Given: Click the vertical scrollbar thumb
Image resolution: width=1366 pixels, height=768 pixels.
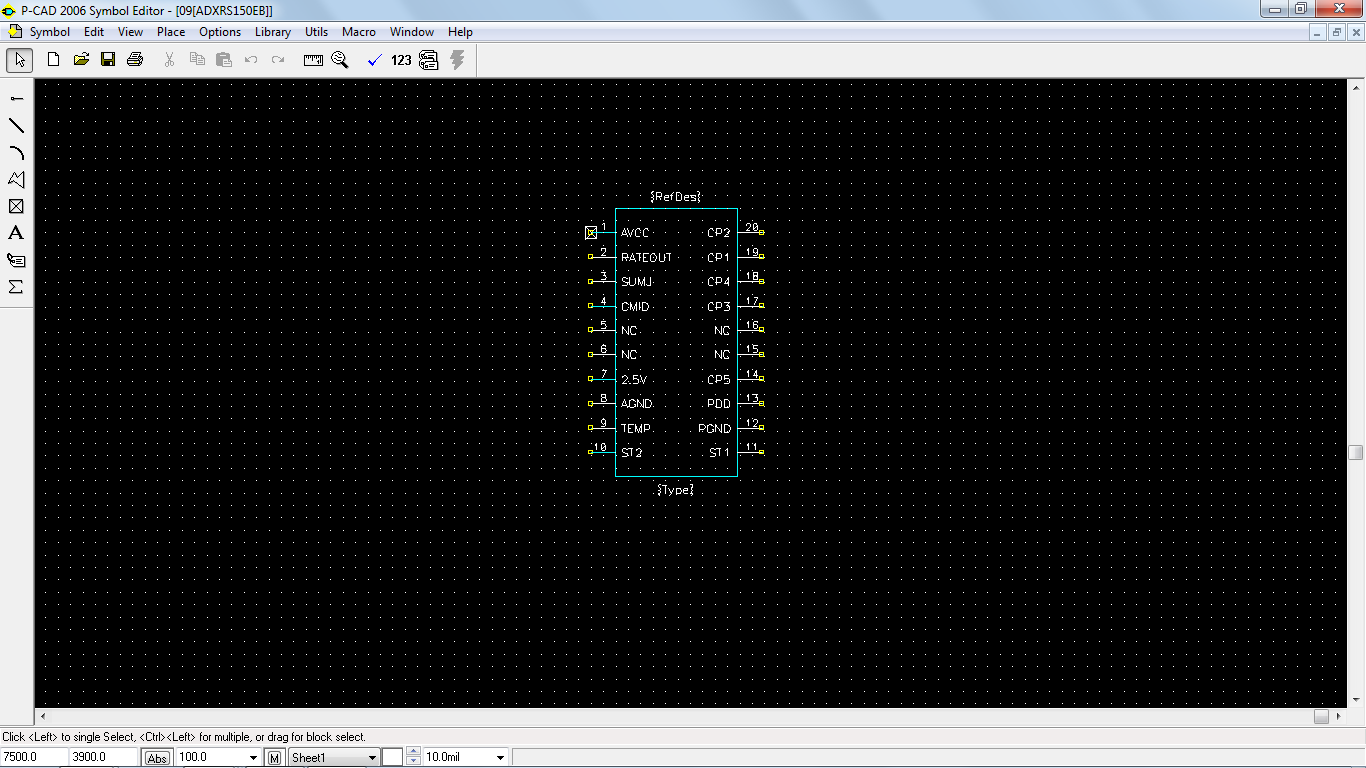Looking at the screenshot, I should pyautogui.click(x=1356, y=452).
